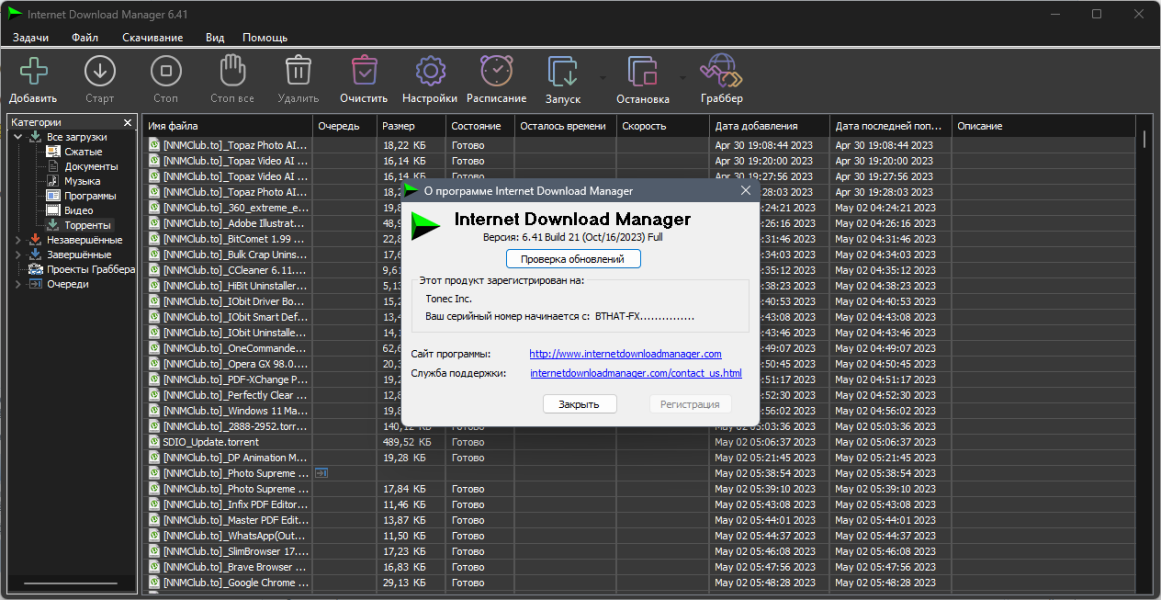Click the Закрыть button in dialog
This screenshot has height=600, width=1161.
click(580, 404)
